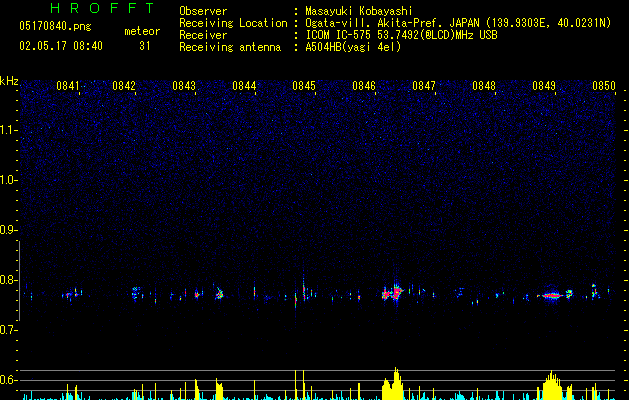Select the meteor count value 31
Screen dimensions: 629x400
click(x=145, y=46)
